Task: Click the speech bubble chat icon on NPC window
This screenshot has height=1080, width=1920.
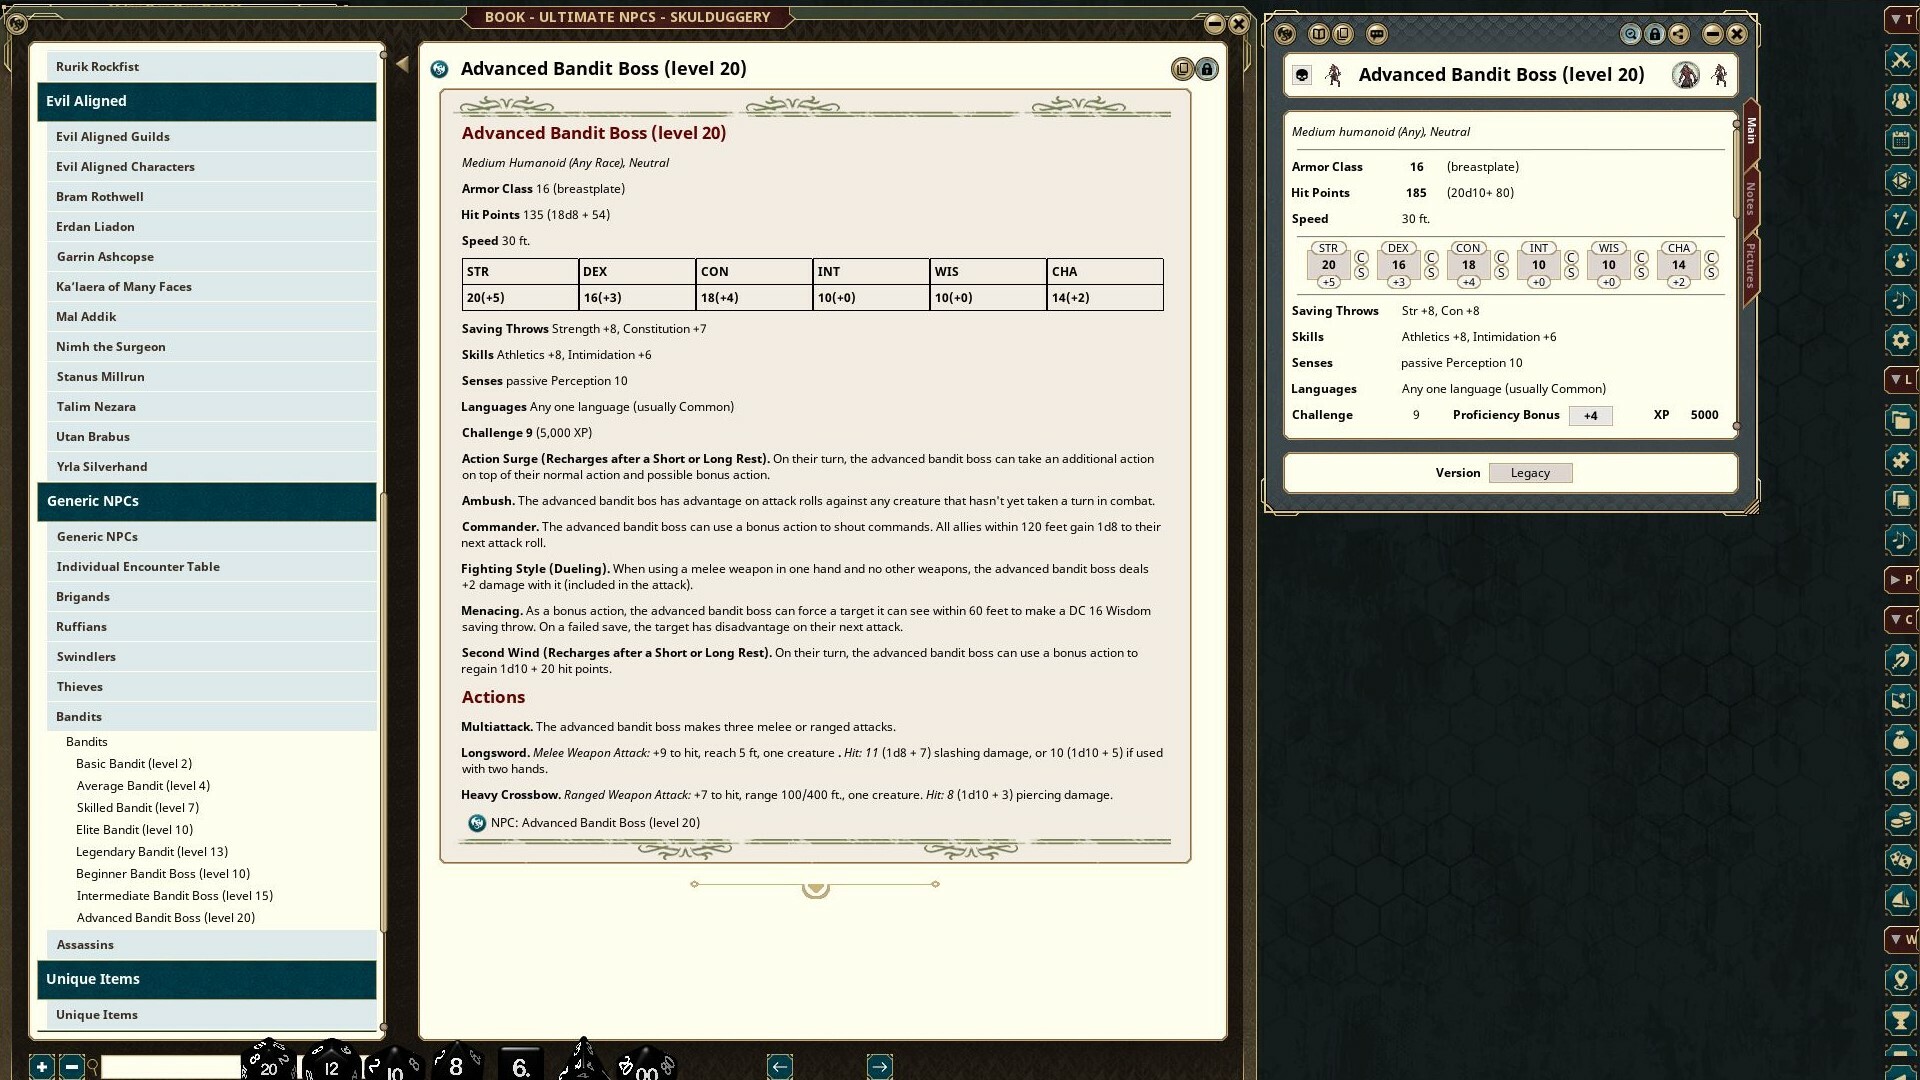Action: pos(1378,33)
